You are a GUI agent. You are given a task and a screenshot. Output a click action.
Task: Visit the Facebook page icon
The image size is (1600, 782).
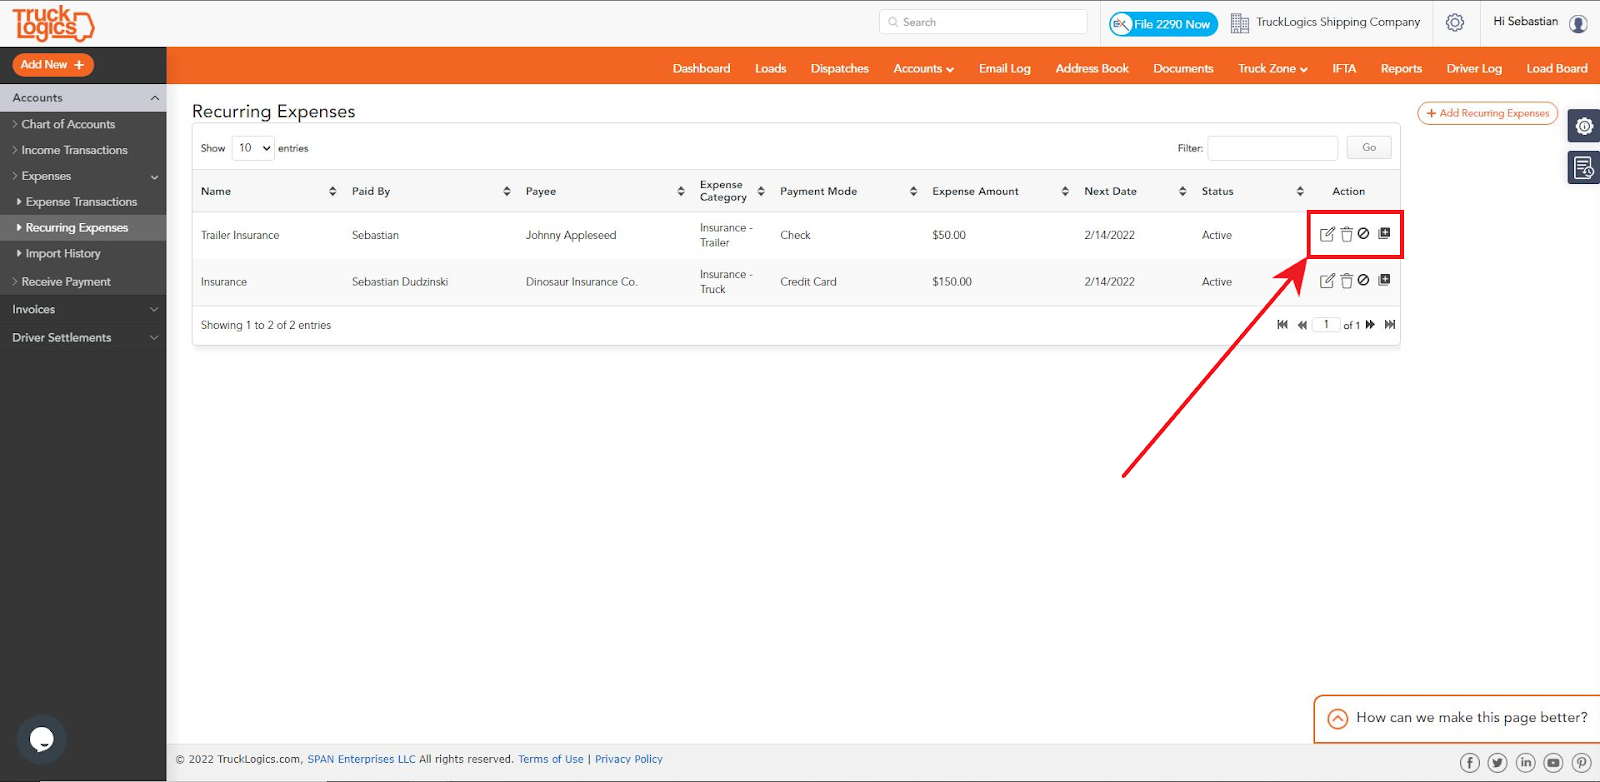coord(1469,763)
